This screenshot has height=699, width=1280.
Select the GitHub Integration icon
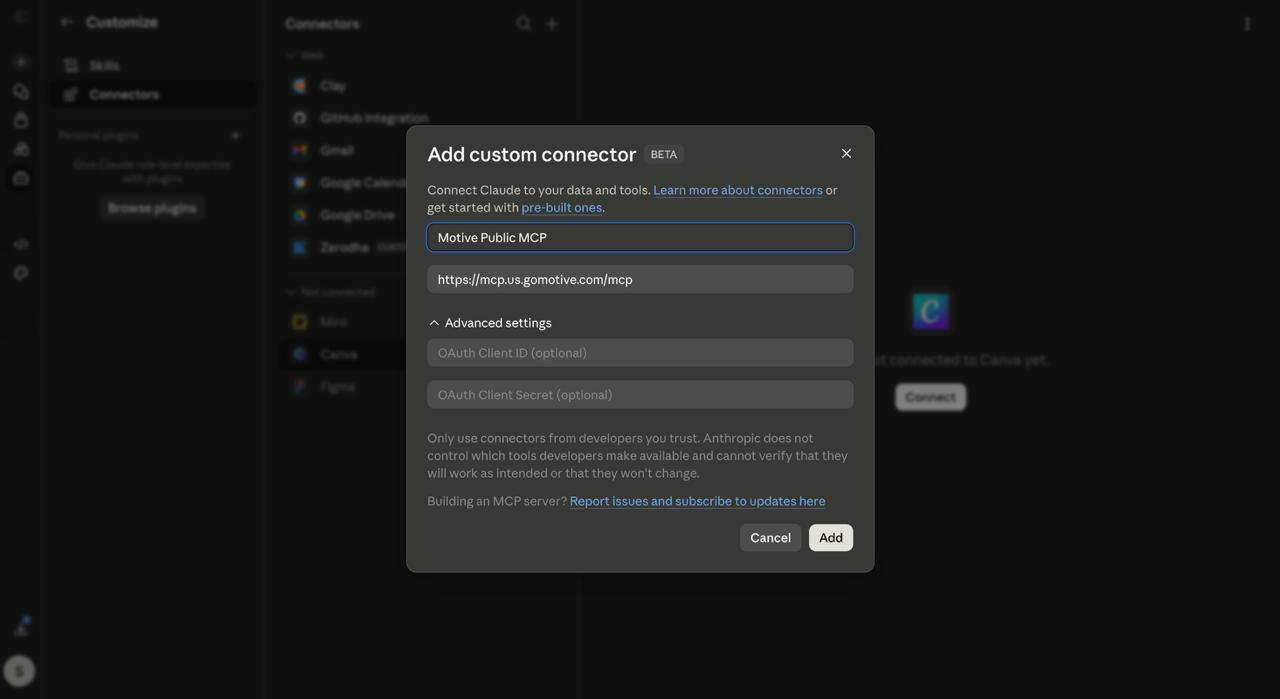(x=300, y=118)
